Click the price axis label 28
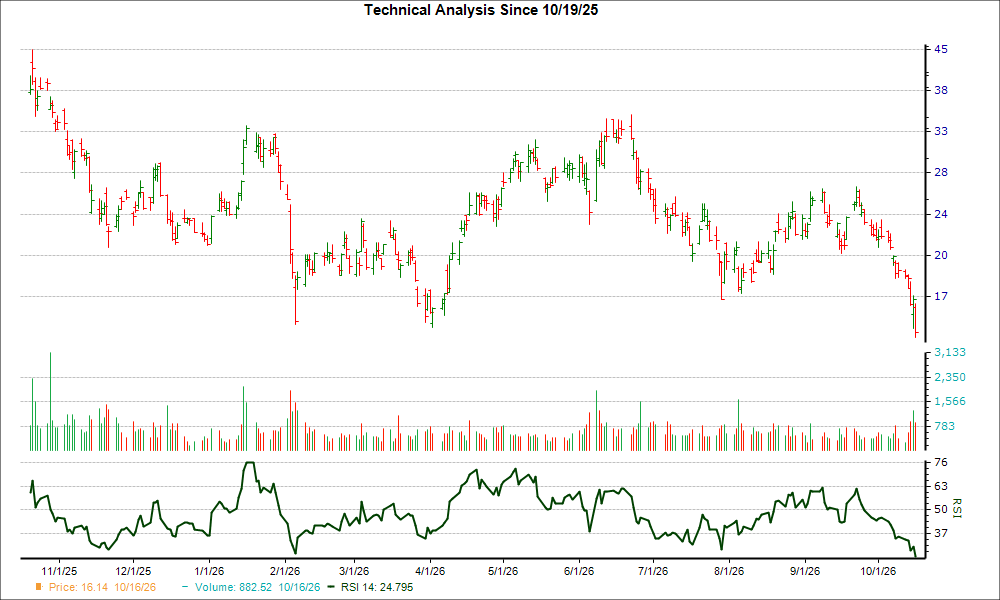 coord(941,172)
